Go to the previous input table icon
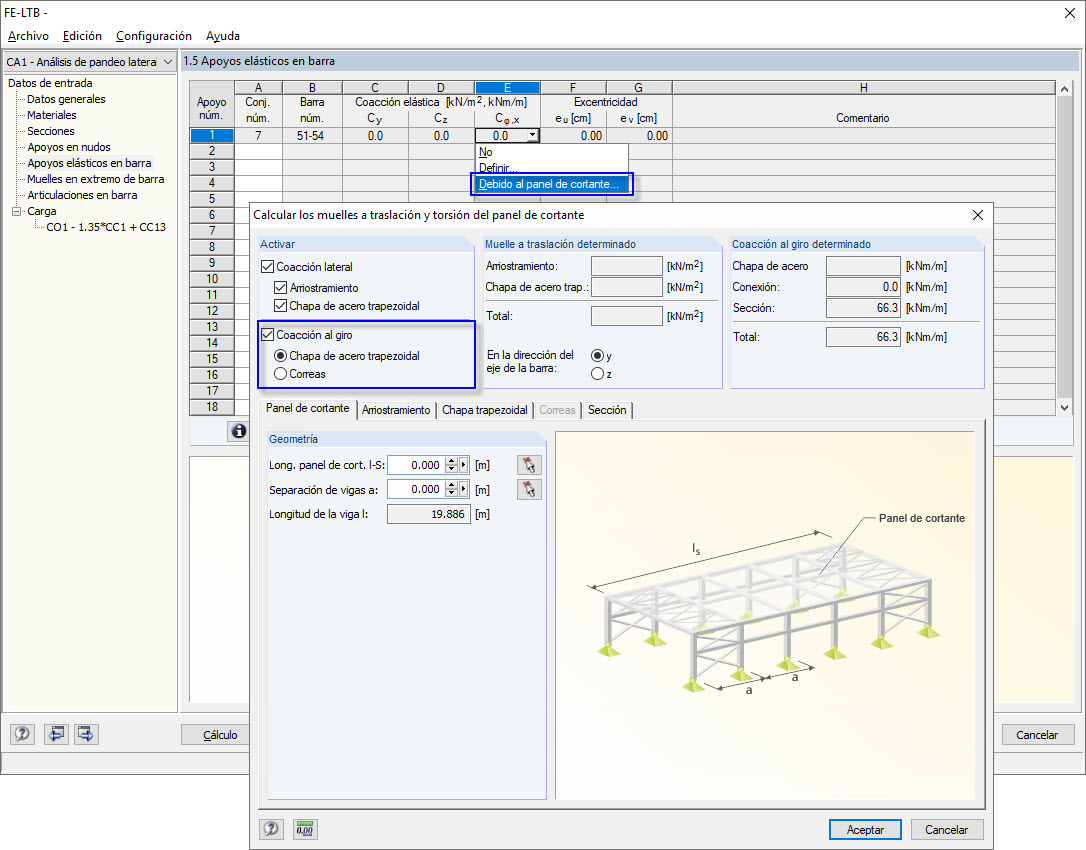 pos(56,734)
